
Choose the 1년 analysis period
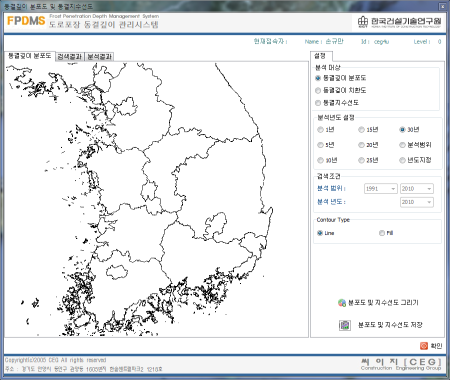320,130
